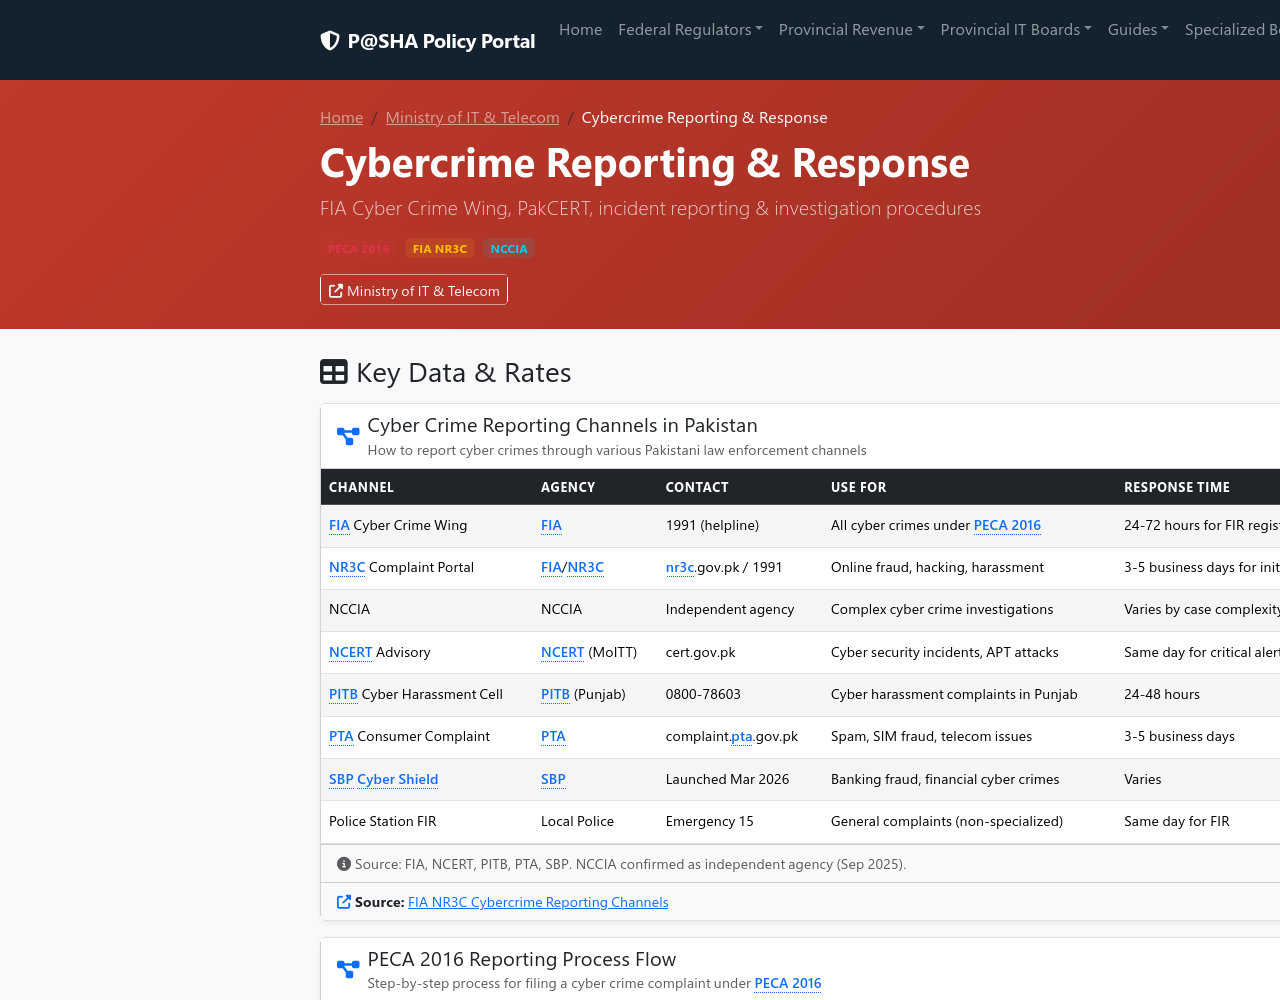The image size is (1280, 1000).
Task: Click the Cybercrime Reporting & Response page title
Action: 645,163
